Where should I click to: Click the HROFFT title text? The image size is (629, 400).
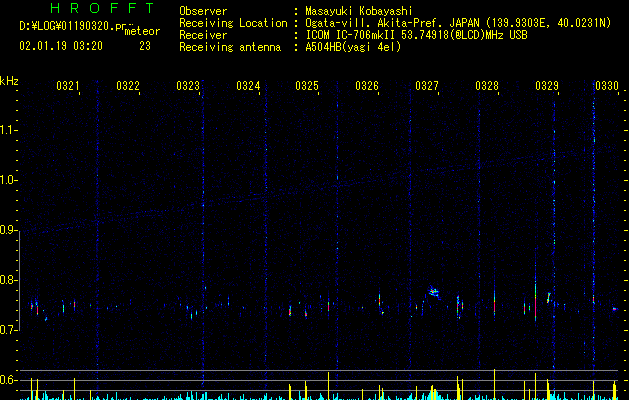tap(102, 8)
